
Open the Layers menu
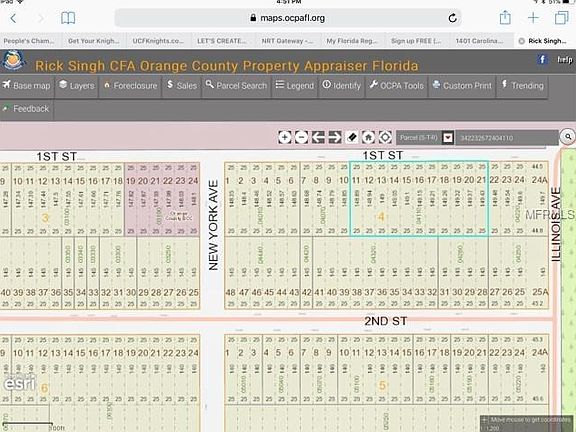[76, 86]
